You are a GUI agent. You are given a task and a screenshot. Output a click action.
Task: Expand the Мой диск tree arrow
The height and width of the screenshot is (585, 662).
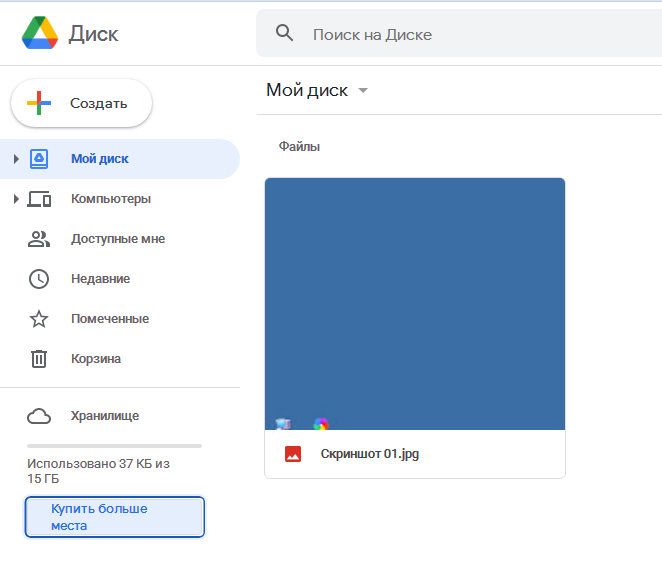click(x=16, y=159)
